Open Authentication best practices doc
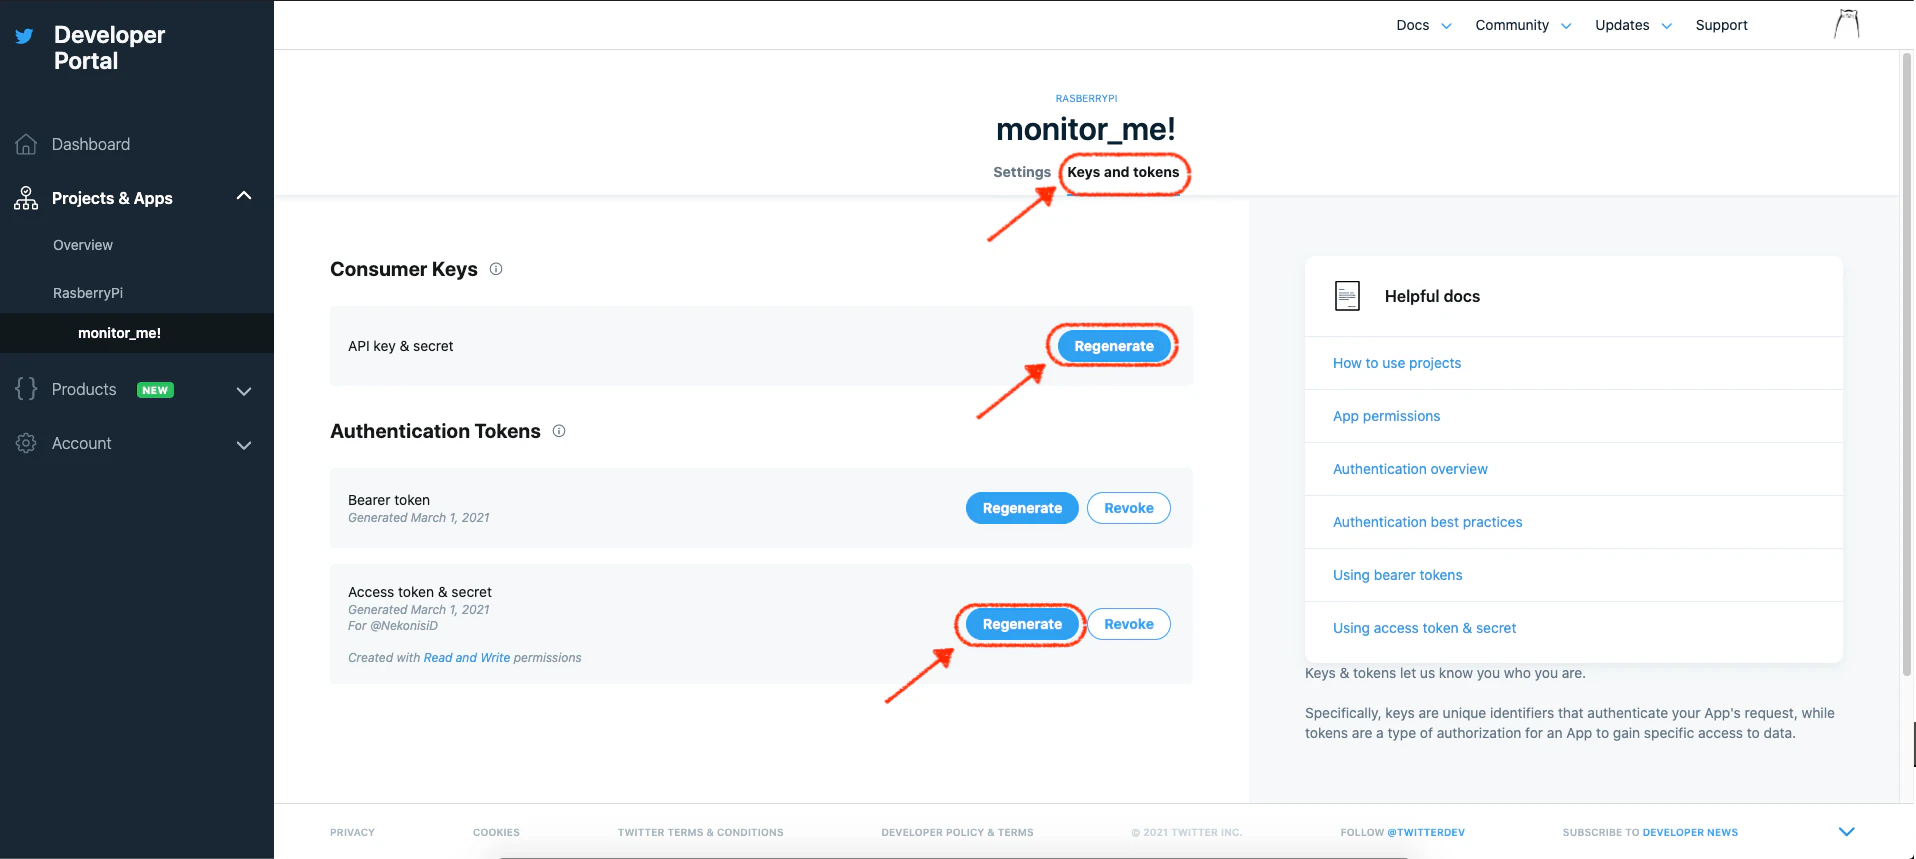The height and width of the screenshot is (859, 1916). 1427,522
